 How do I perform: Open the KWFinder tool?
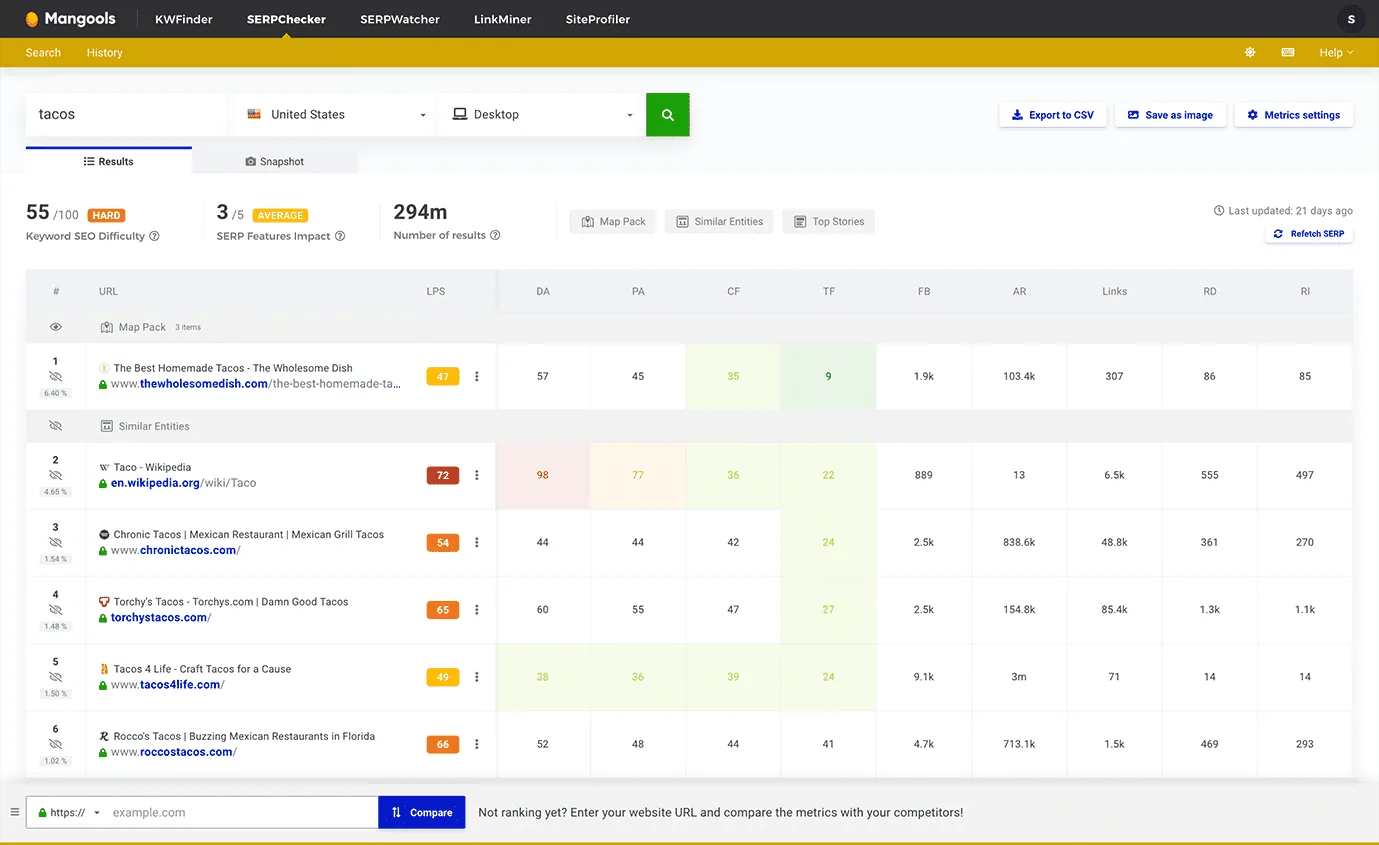[x=184, y=19]
